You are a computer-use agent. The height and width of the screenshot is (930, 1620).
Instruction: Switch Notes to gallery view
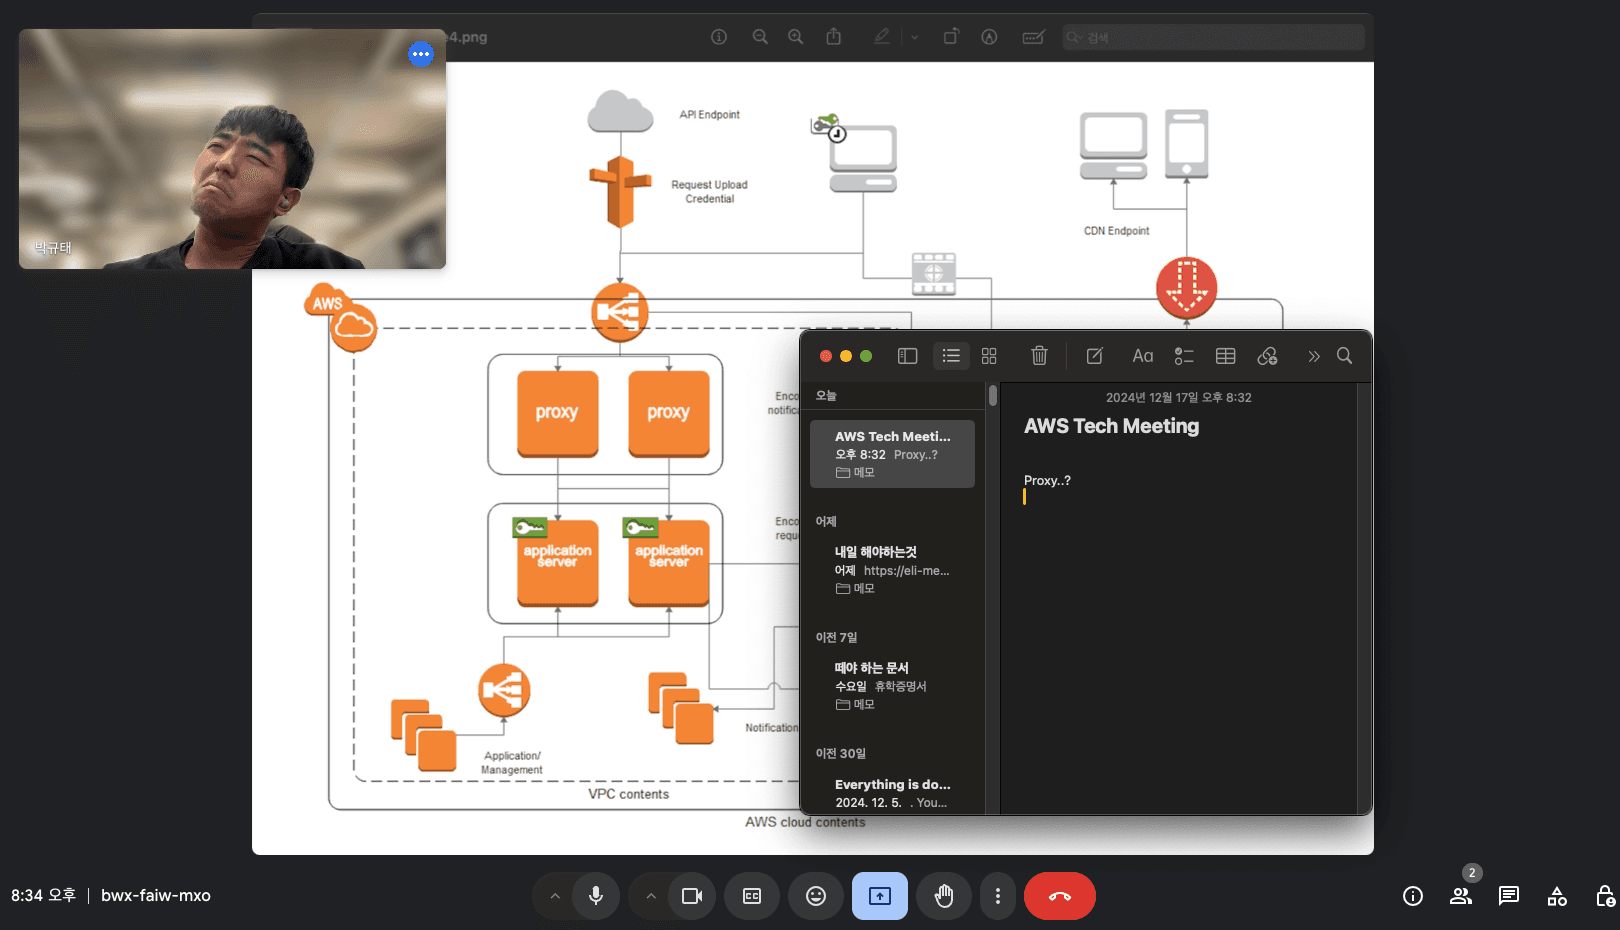click(x=989, y=356)
